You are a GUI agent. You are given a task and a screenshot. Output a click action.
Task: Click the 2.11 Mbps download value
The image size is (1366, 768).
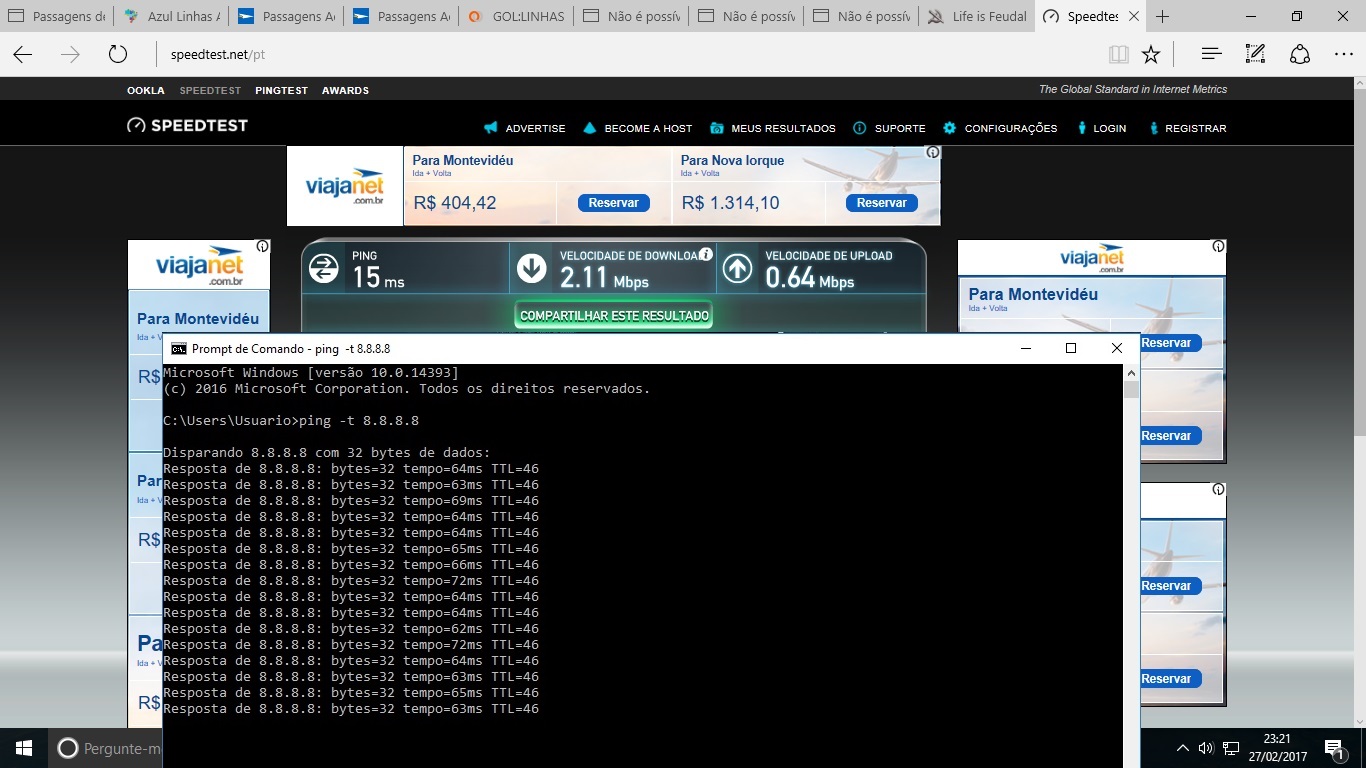[604, 277]
